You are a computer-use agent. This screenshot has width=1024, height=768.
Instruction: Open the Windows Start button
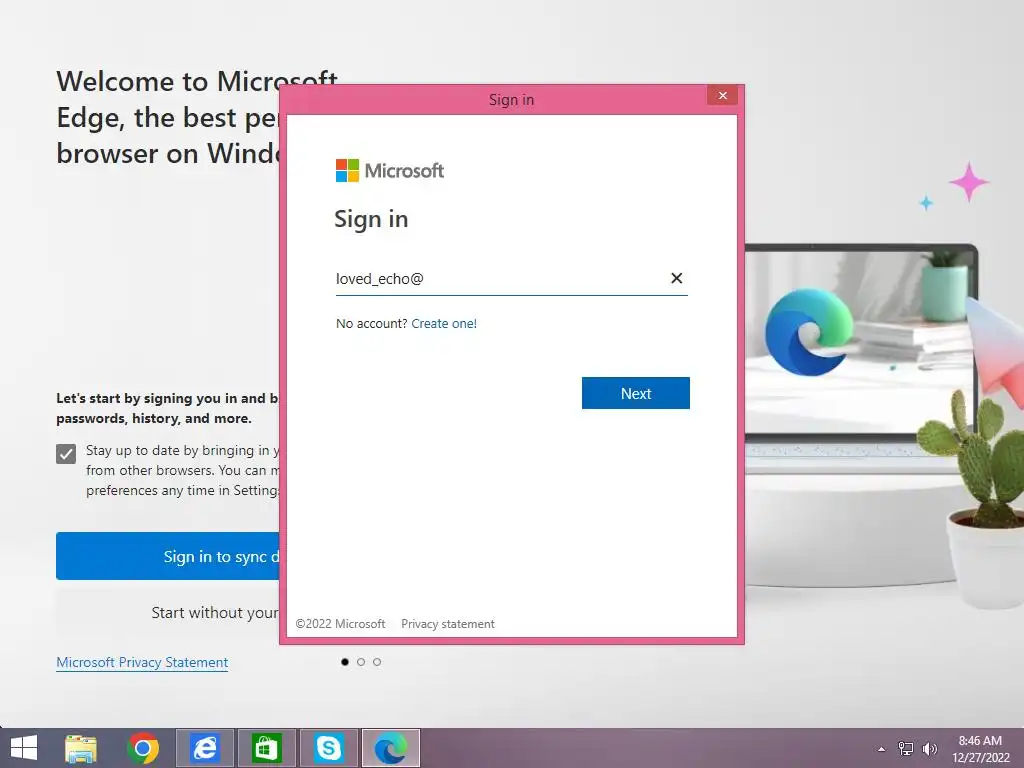[x=24, y=748]
